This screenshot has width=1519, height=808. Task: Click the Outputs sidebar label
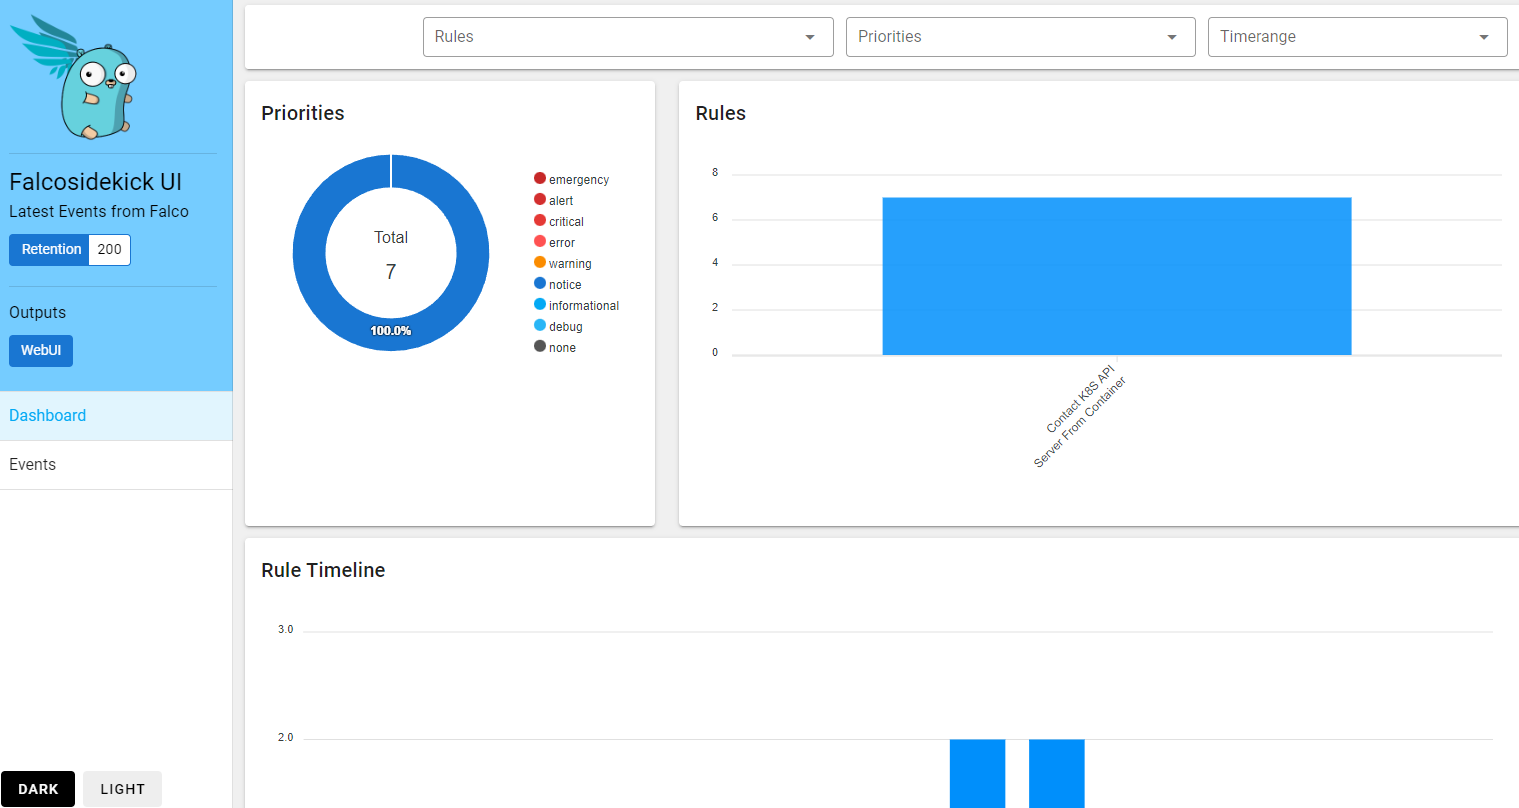pyautogui.click(x=38, y=313)
